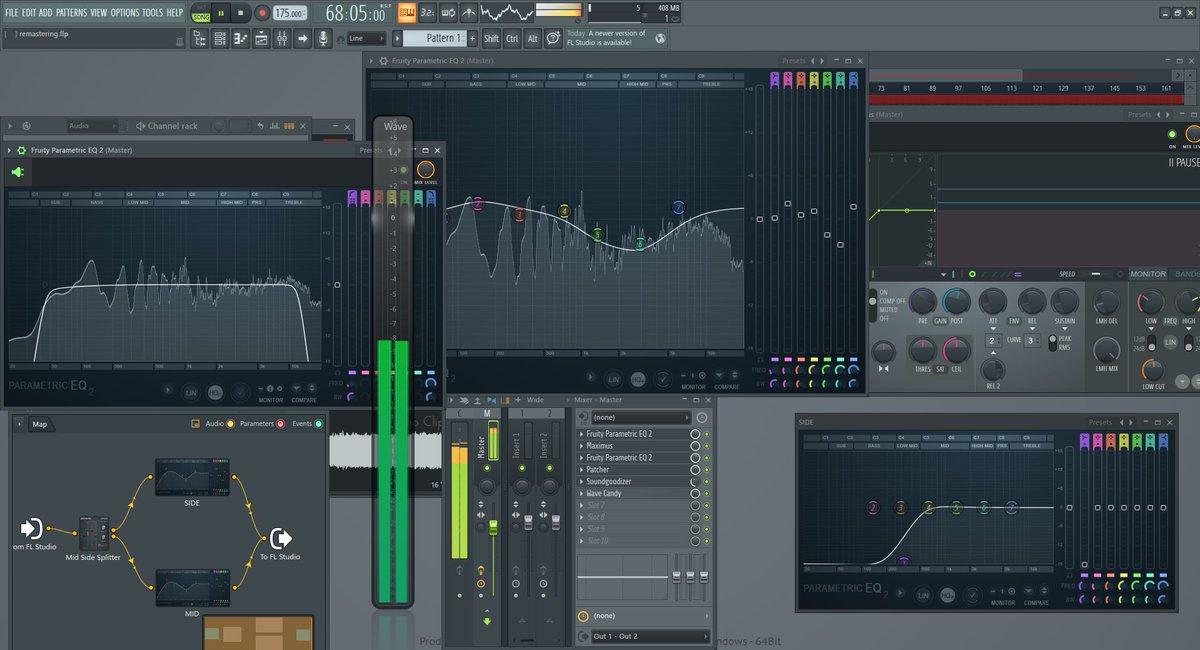This screenshot has width=1200, height=650.
Task: Open the Pattern 1 selector
Action: click(x=435, y=38)
